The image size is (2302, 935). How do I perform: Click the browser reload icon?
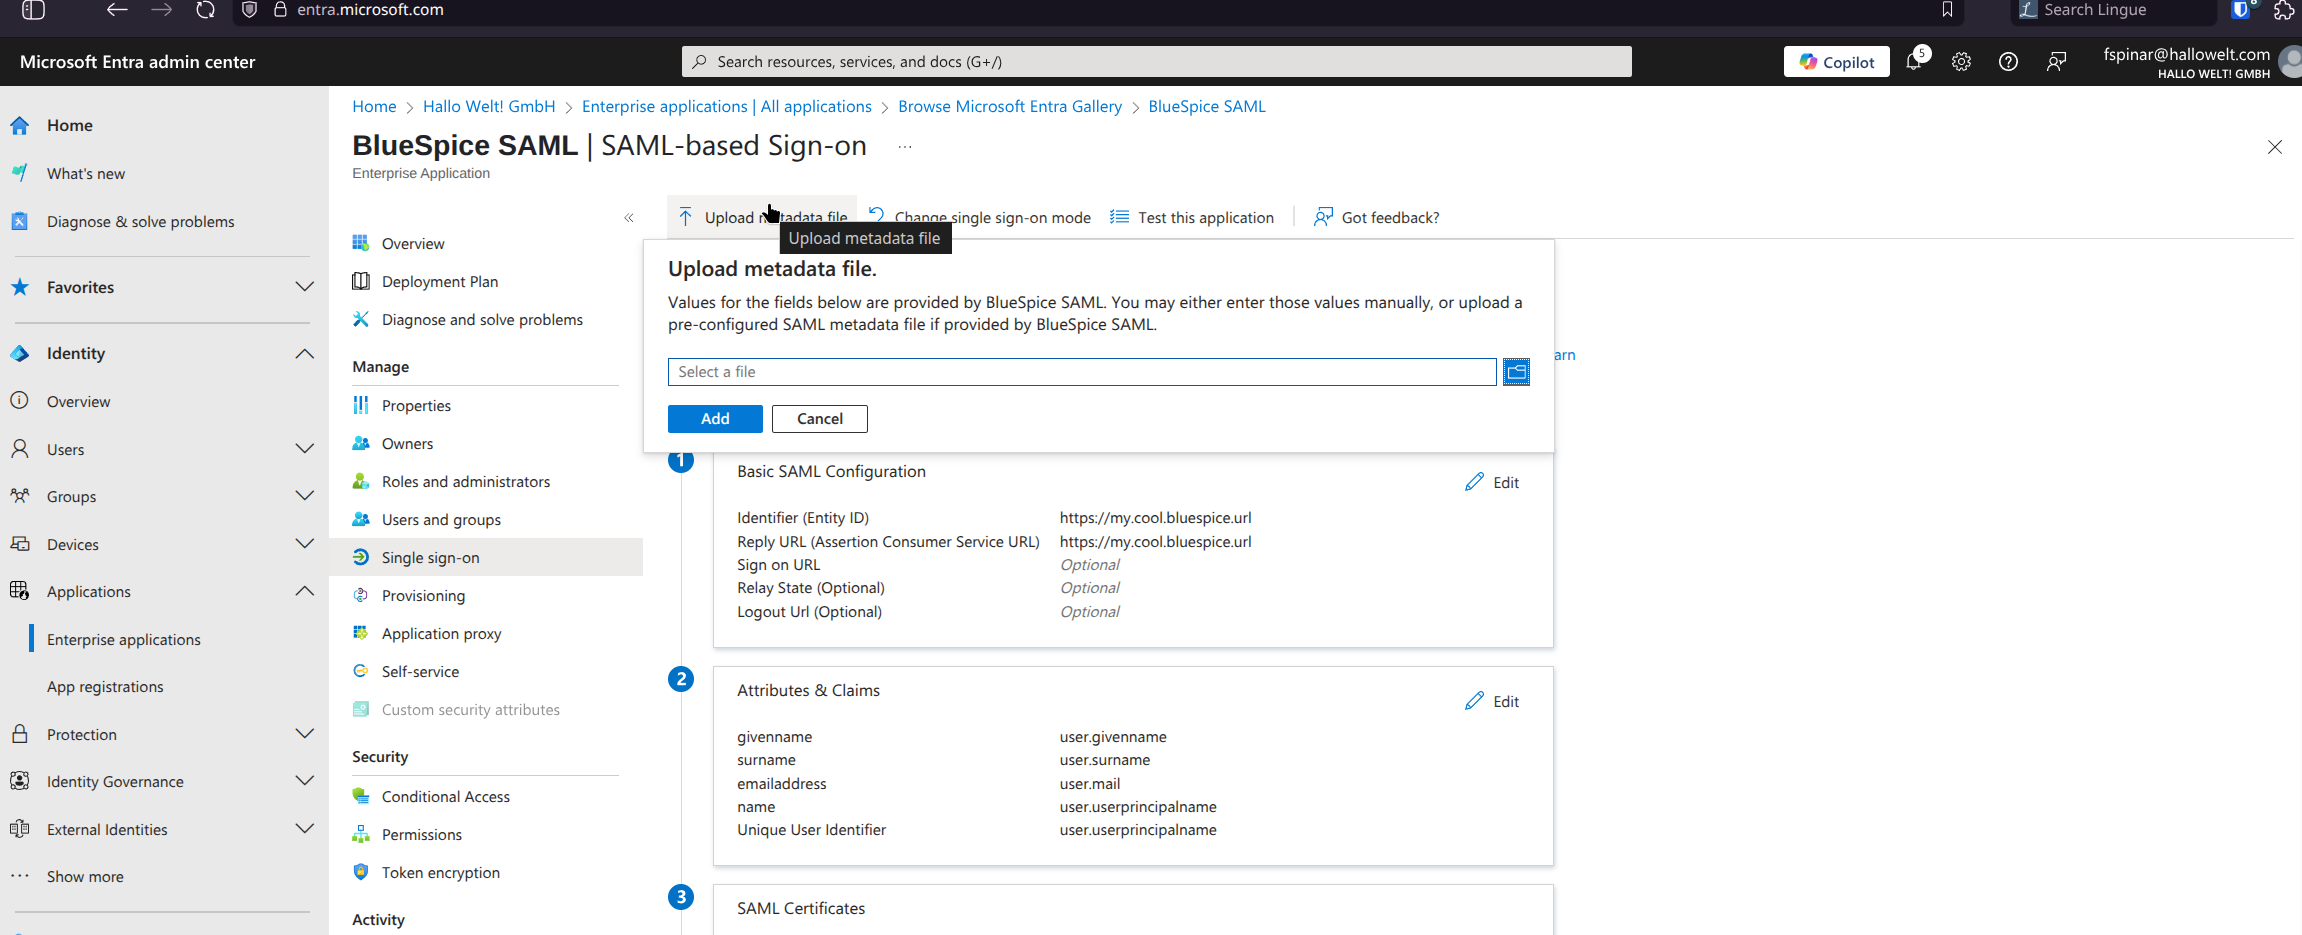click(x=205, y=10)
